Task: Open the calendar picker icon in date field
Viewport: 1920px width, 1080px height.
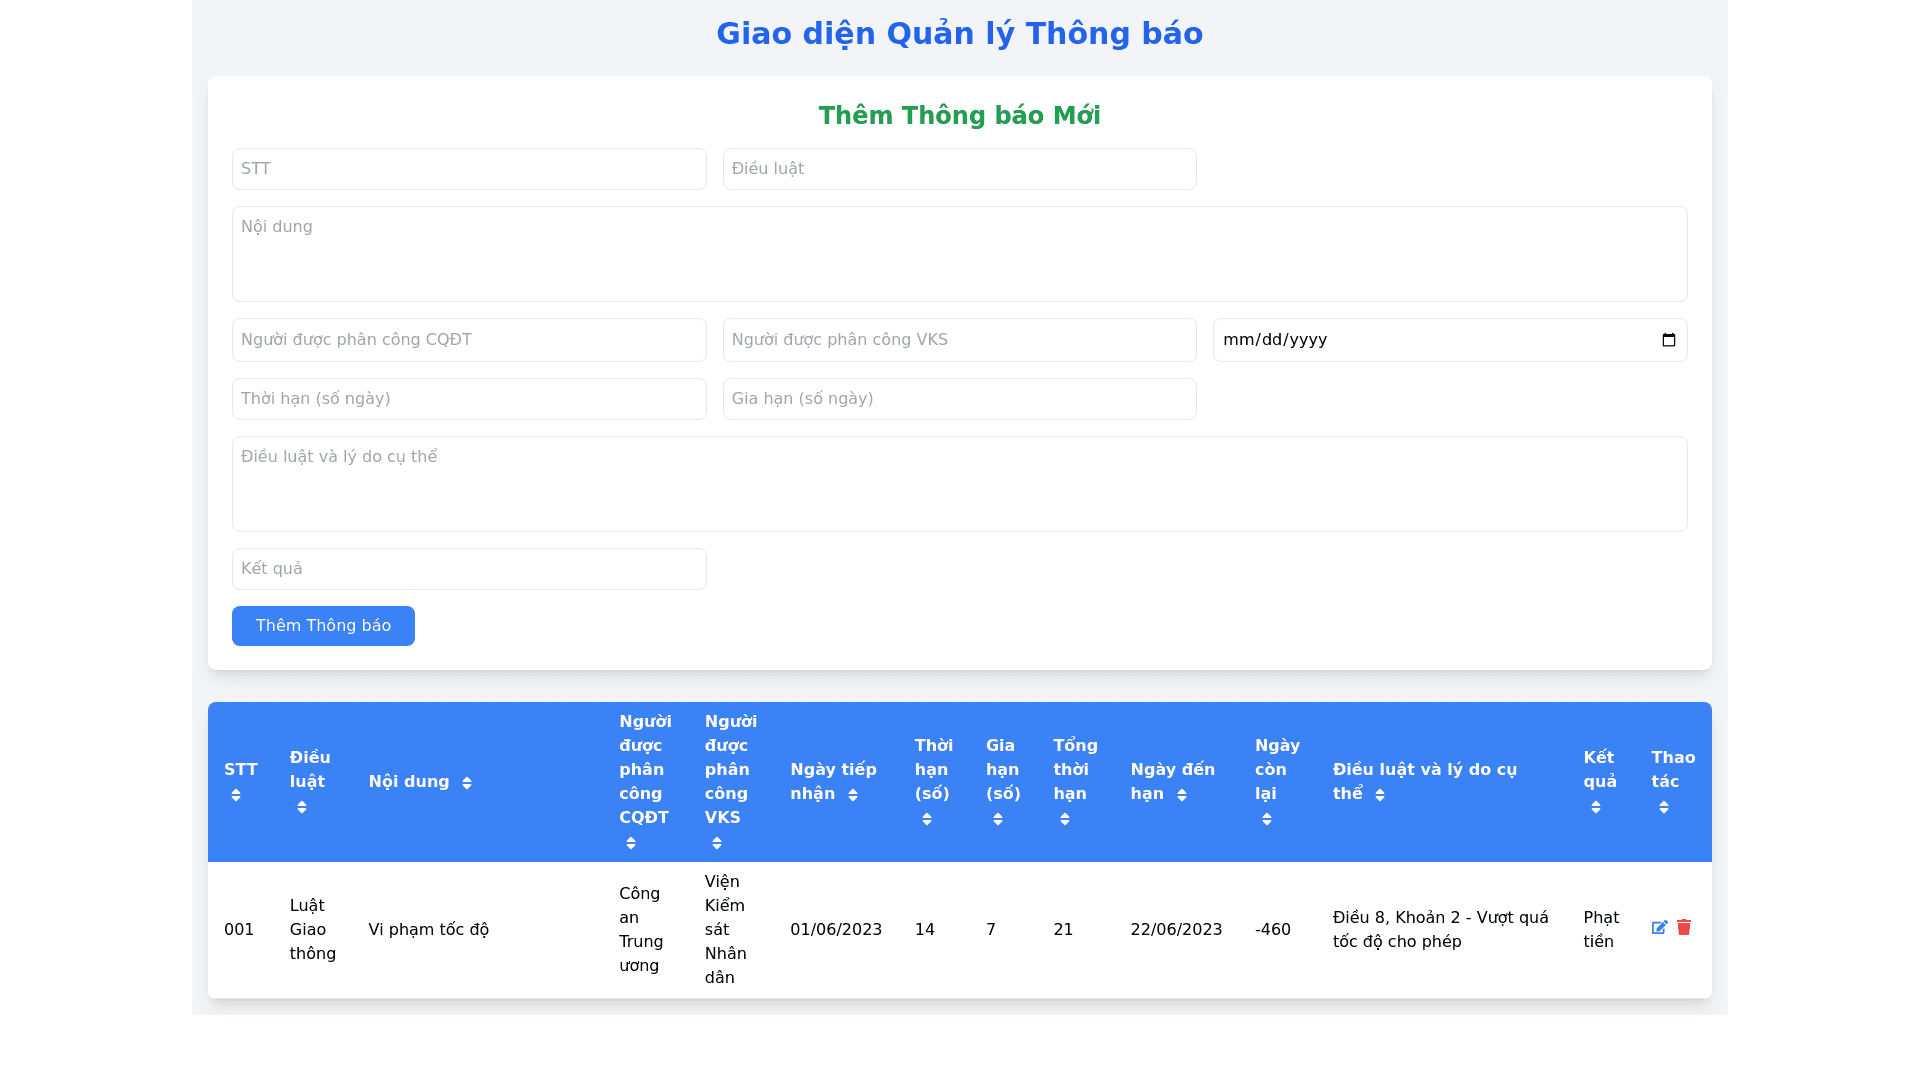Action: pos(1668,340)
